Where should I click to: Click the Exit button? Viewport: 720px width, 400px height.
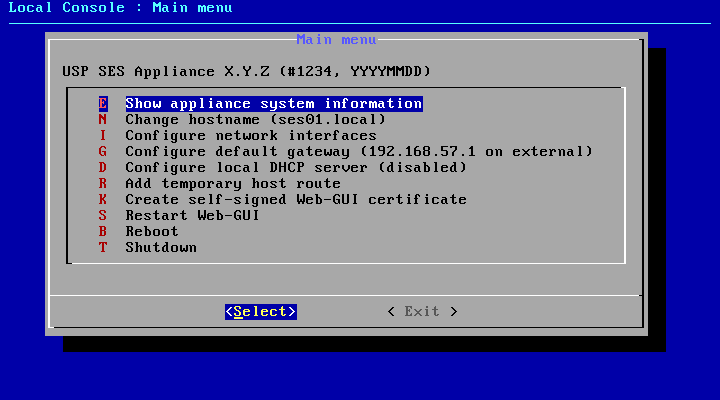(x=422, y=312)
